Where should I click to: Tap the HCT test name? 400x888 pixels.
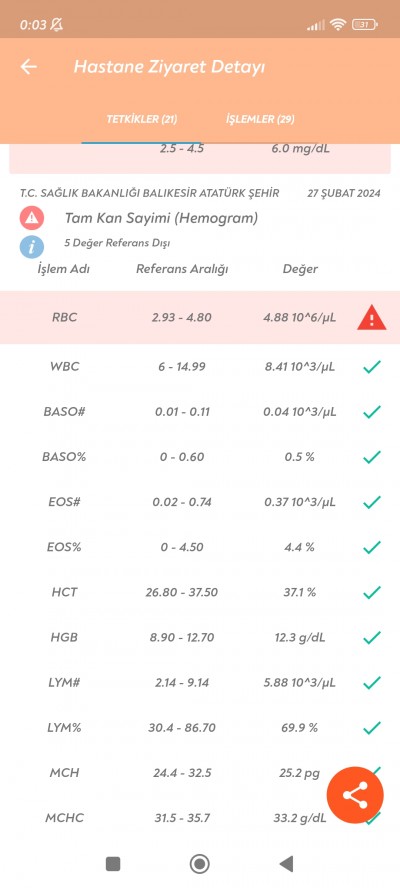pos(65,592)
